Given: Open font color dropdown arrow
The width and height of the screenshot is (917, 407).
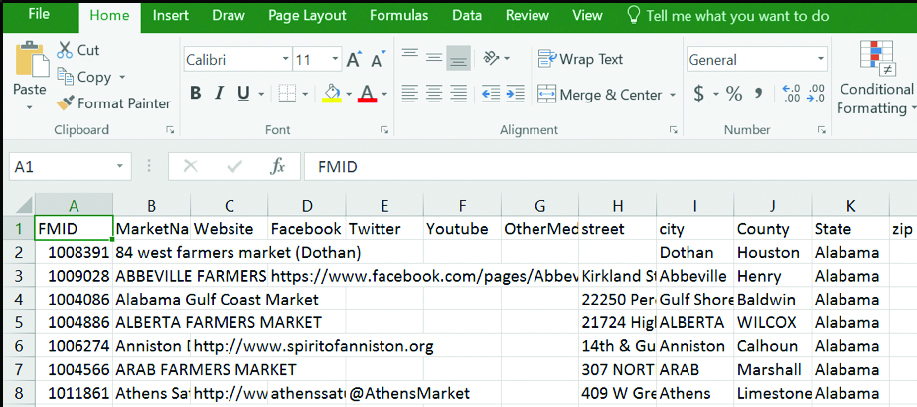Looking at the screenshot, I should point(384,94).
